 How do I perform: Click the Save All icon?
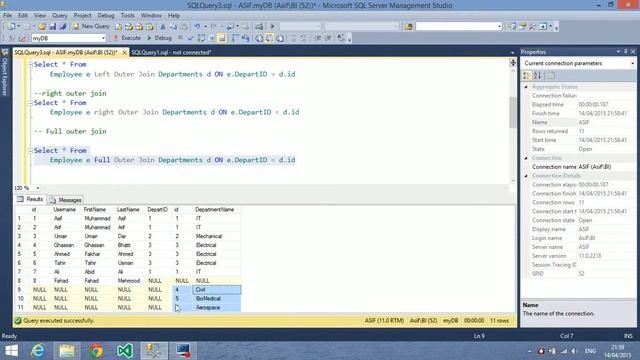point(63,27)
